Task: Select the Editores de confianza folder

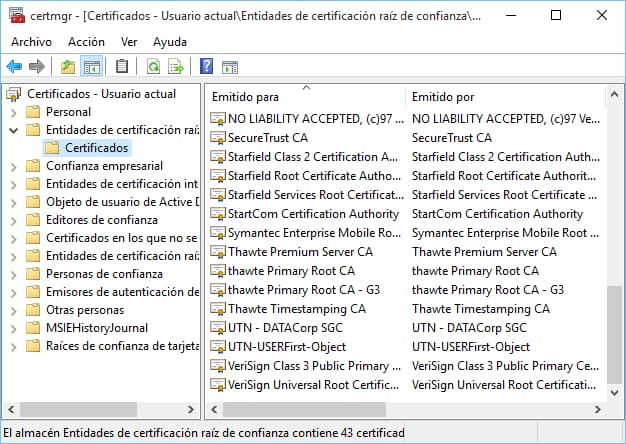Action: click(101, 220)
